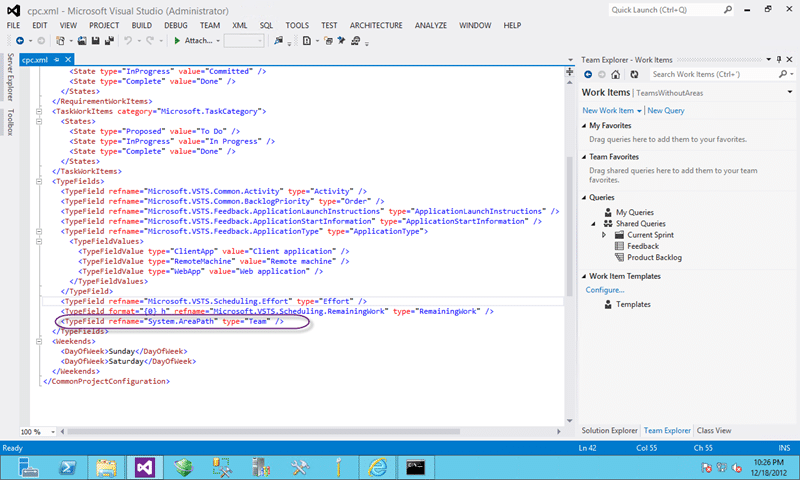Click the Undo toolbar arrow
Screen dimensions: 800x480
coord(128,40)
